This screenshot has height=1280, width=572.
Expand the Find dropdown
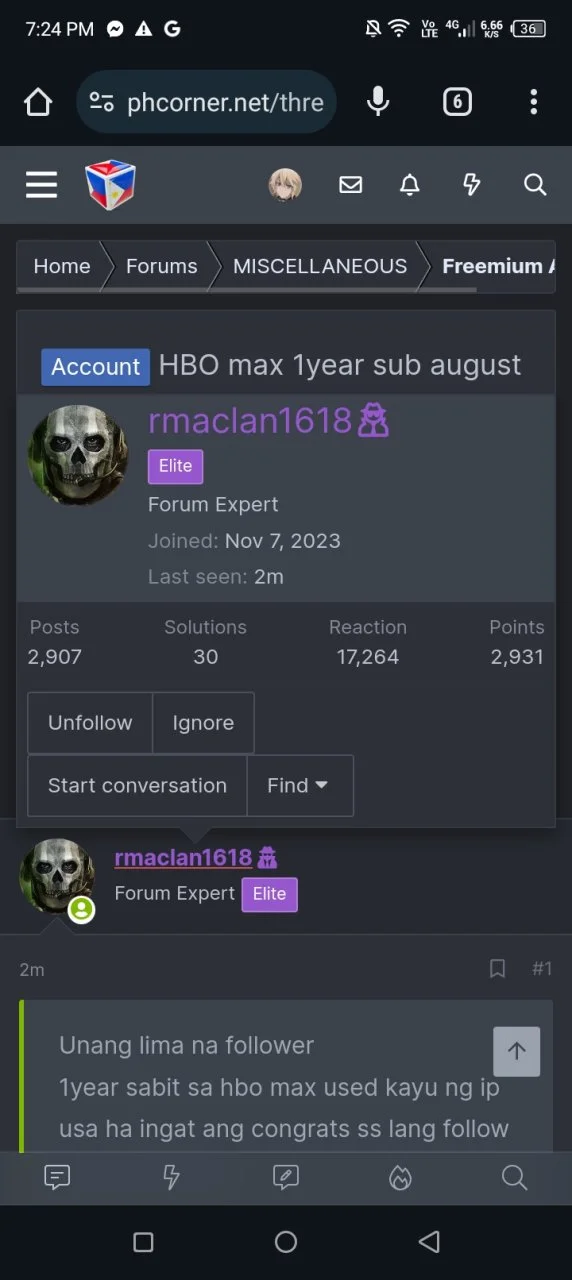(x=299, y=785)
